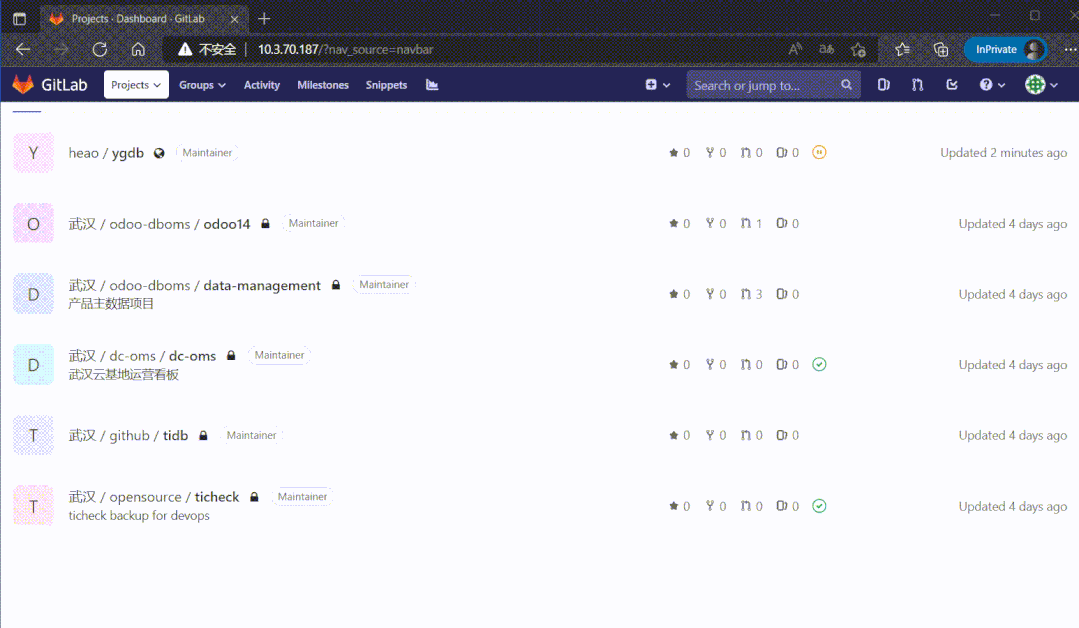Open the user avatar menu

[1041, 85]
